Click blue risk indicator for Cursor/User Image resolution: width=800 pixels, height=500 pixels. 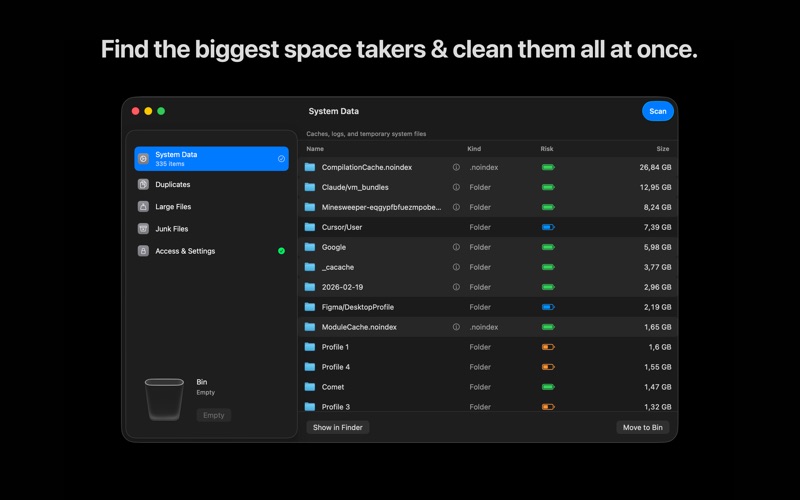pos(548,227)
